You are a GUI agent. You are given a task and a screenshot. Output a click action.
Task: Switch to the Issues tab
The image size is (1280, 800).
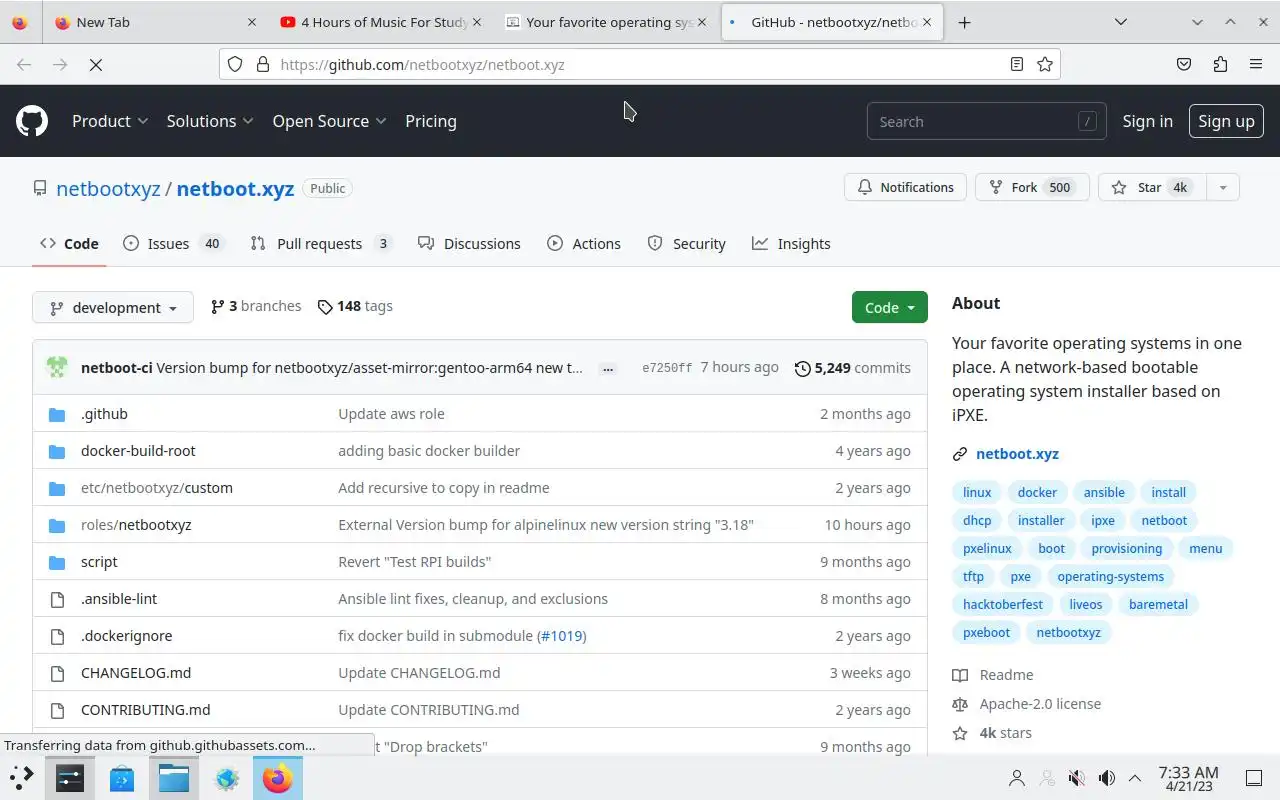coord(173,243)
